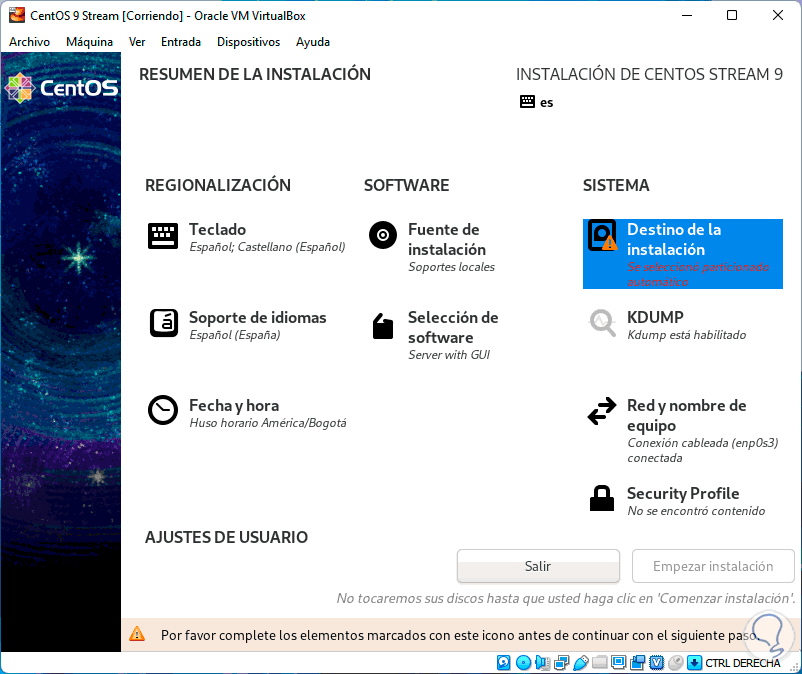Click the CentOS logo in the sidebar

coord(61,88)
